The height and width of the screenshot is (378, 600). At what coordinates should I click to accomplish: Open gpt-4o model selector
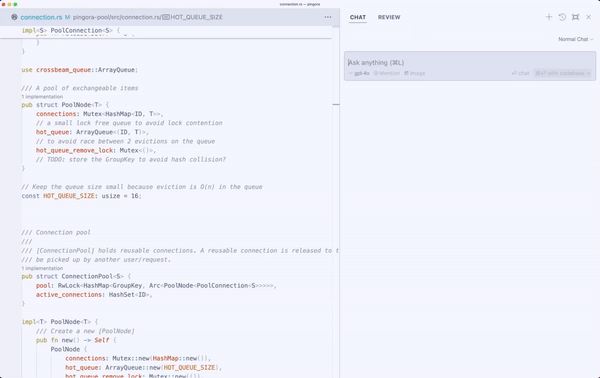[x=359, y=73]
